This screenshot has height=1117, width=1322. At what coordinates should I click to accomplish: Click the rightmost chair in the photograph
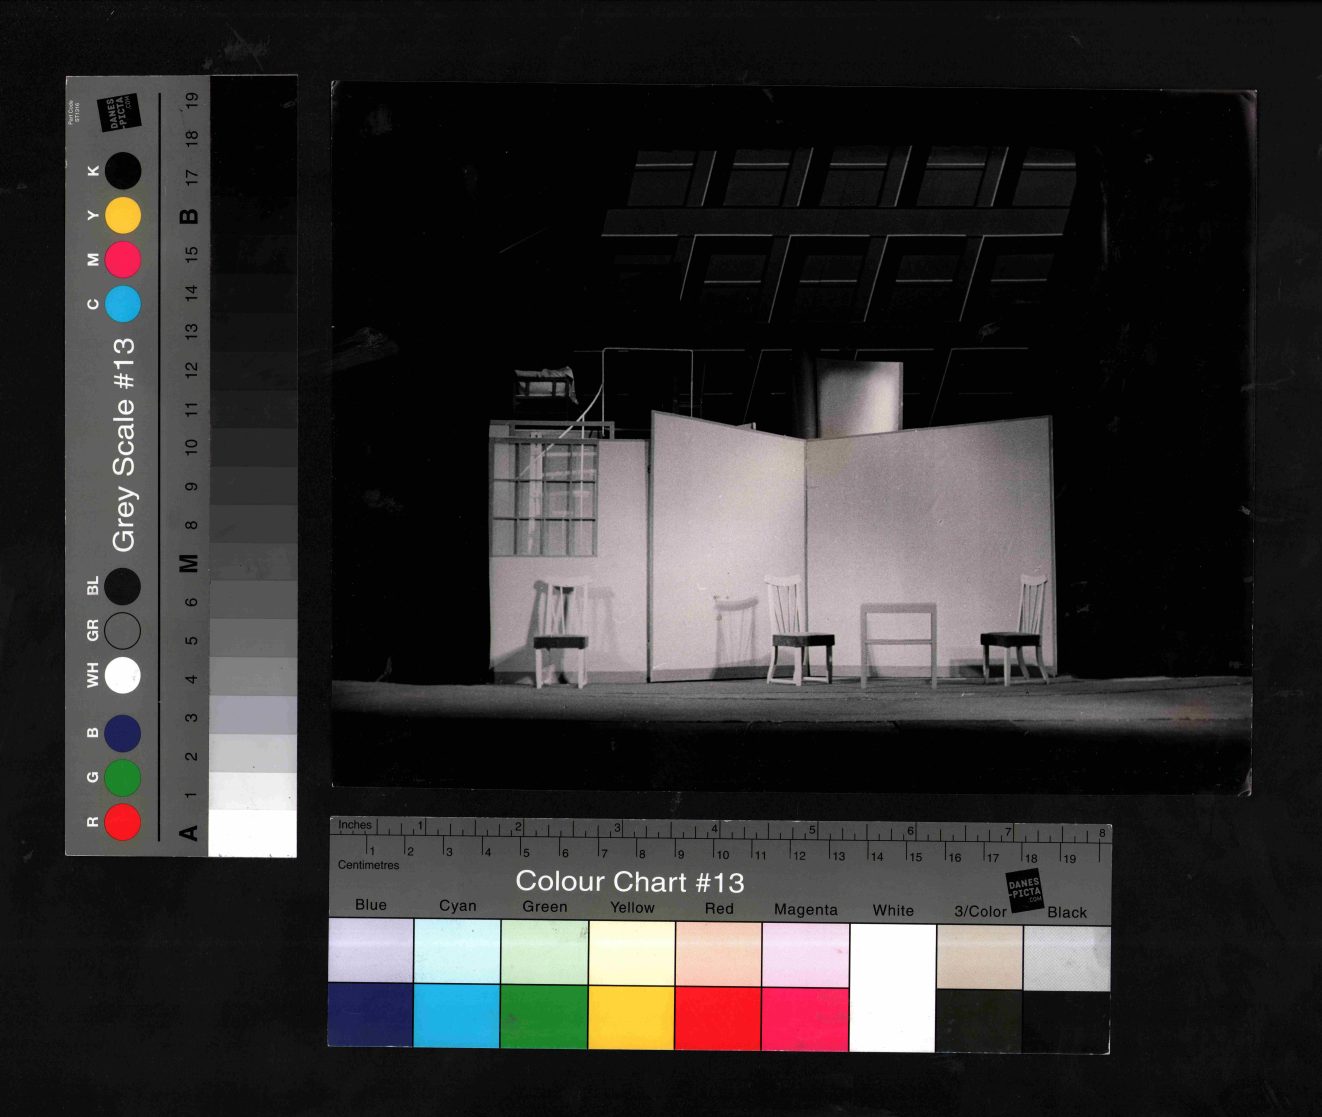[x=1018, y=630]
